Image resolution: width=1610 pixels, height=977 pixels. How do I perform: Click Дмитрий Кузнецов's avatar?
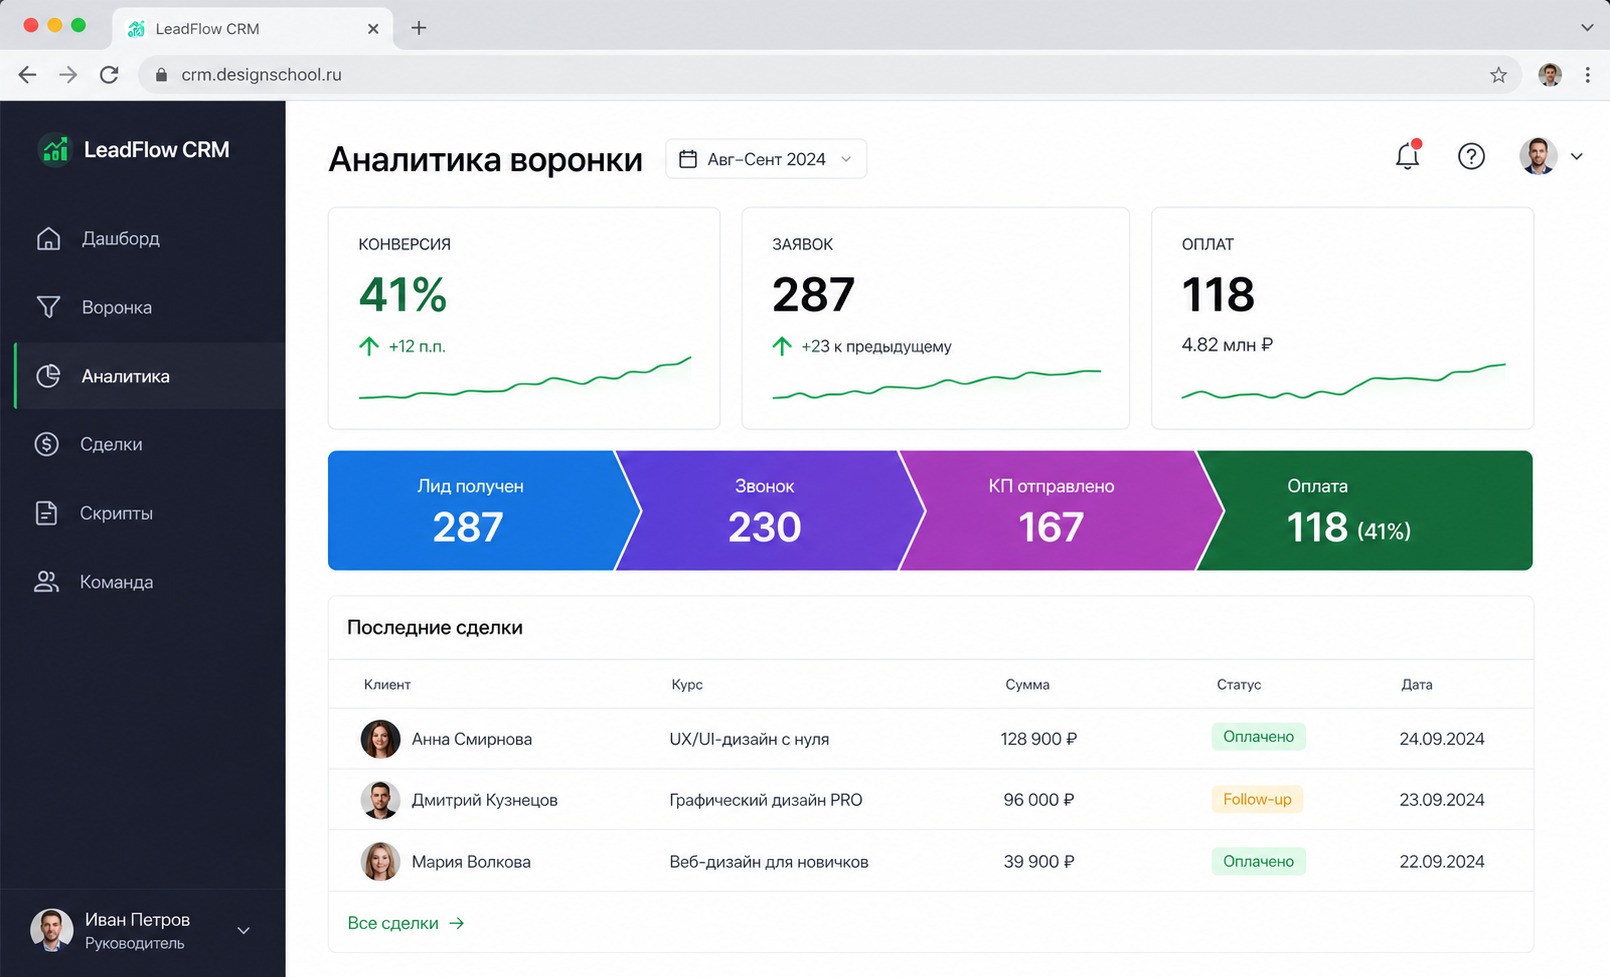(x=380, y=800)
